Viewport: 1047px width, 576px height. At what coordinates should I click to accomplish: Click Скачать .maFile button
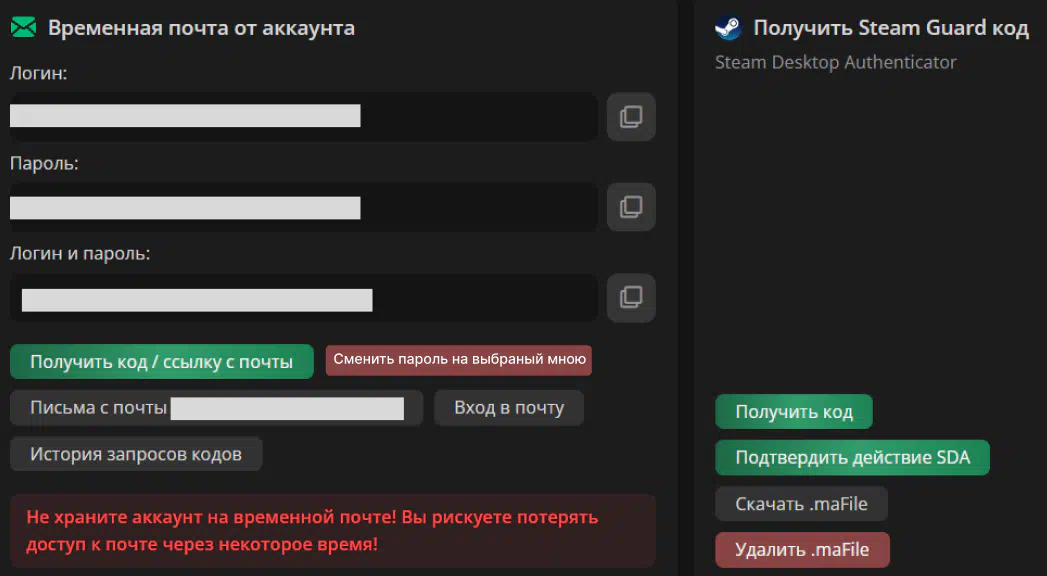point(801,504)
